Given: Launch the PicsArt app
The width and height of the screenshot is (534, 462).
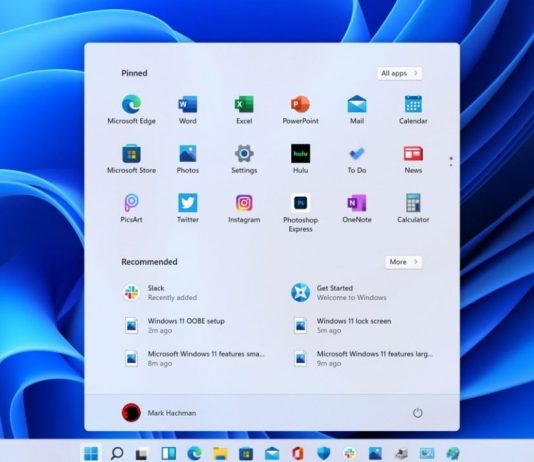Looking at the screenshot, I should (x=131, y=208).
